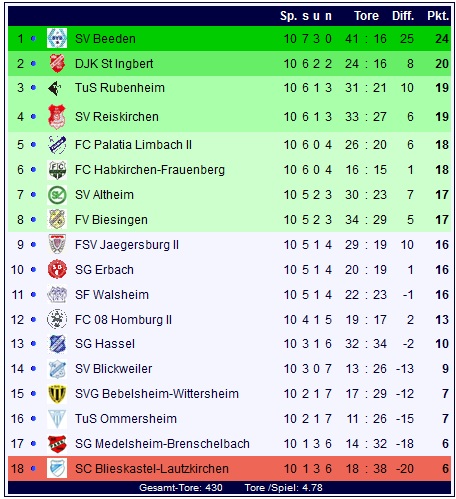Click the SC Blieskastel-Lautzkirchen crest
The image size is (456, 499).
(57, 468)
